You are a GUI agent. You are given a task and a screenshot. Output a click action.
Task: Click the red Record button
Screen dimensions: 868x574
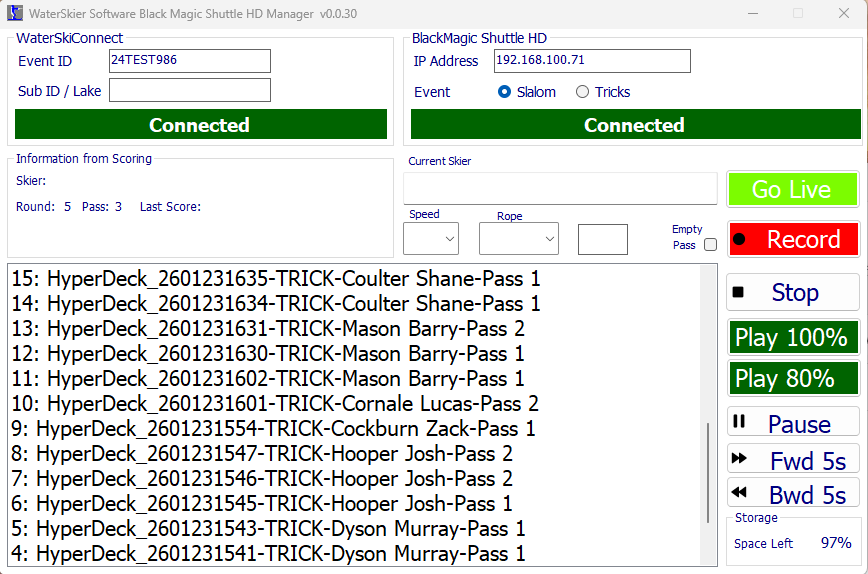[793, 240]
